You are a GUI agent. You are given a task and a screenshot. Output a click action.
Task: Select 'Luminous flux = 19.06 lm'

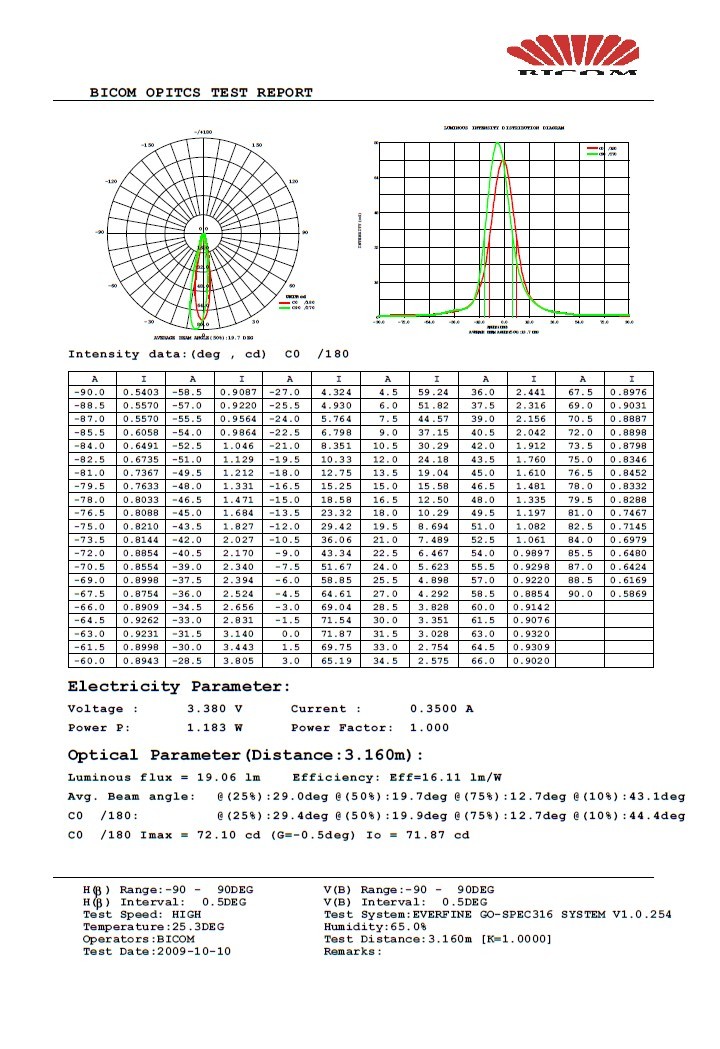tap(164, 777)
